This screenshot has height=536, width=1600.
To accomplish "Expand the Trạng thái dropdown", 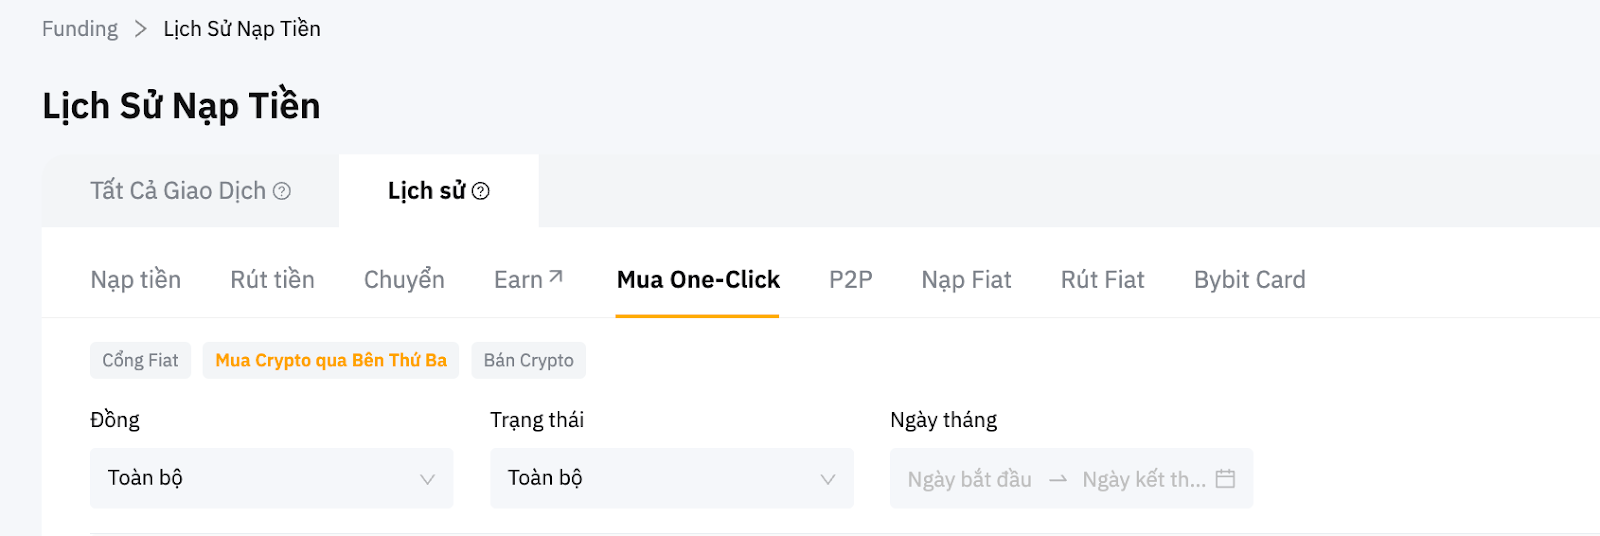I will [671, 478].
